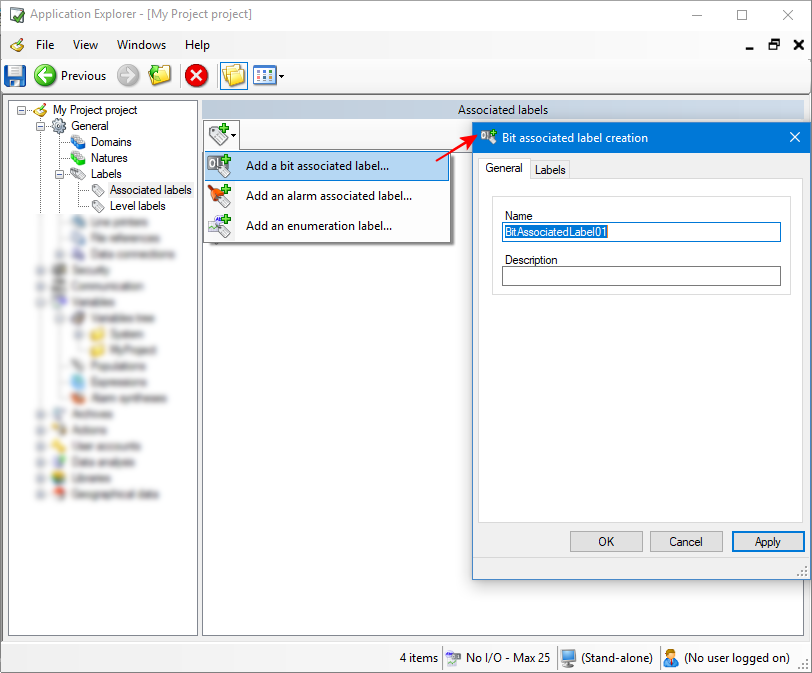Click the folder up-level icon in toolbar
This screenshot has width=812, height=673.
coord(160,76)
